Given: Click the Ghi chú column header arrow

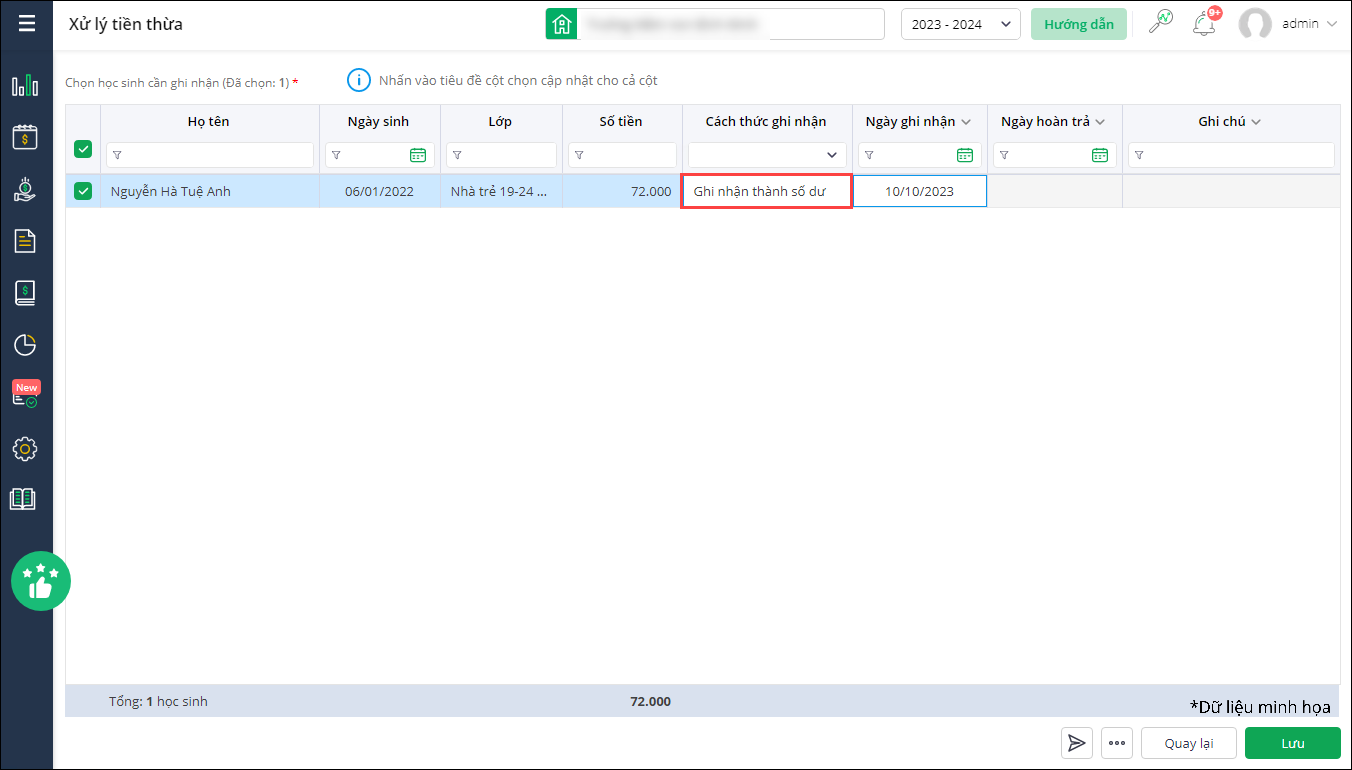Looking at the screenshot, I should pos(1256,122).
